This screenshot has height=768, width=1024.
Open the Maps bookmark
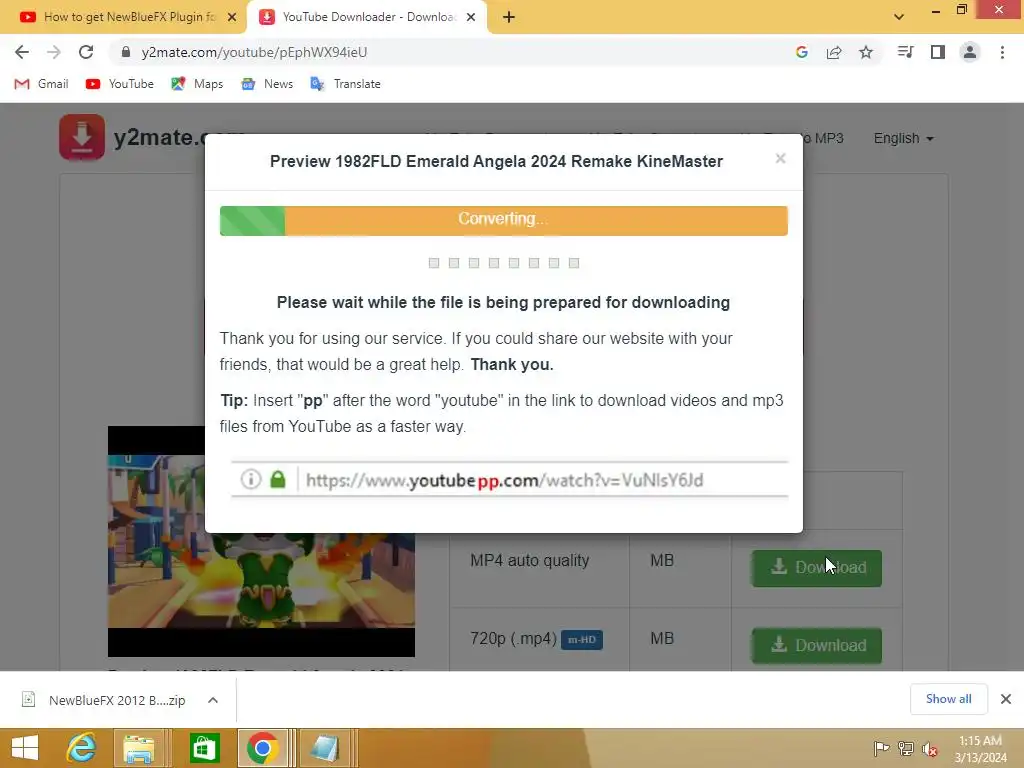pyautogui.click(x=197, y=84)
